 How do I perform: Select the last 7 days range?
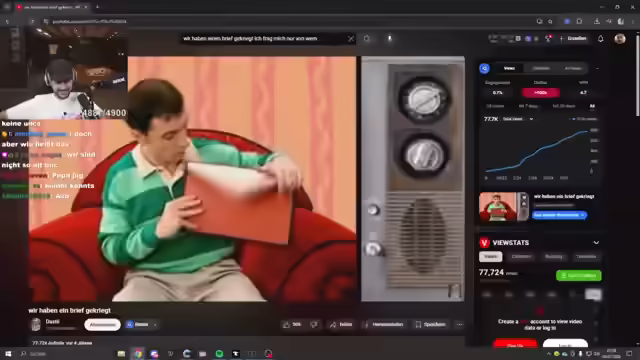(528, 106)
